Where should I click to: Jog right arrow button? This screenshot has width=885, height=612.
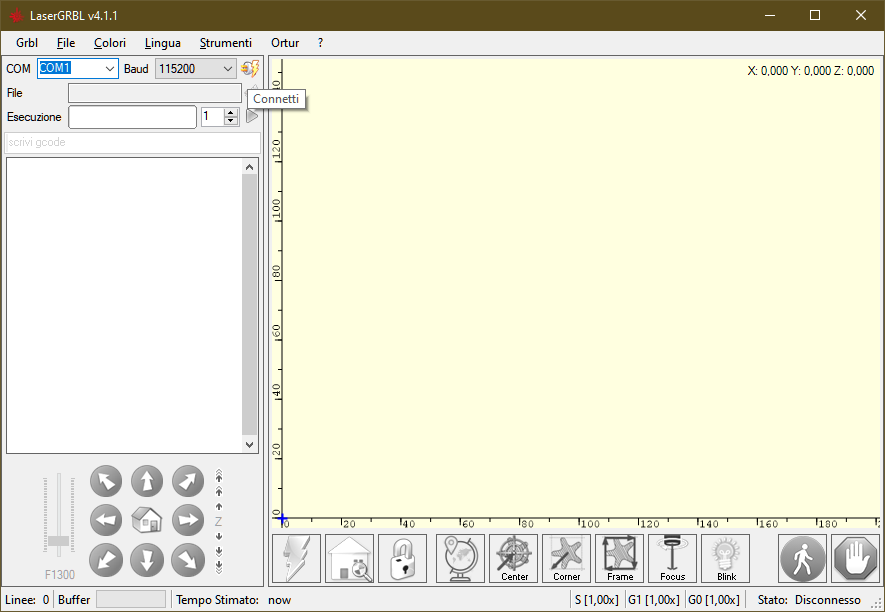188,520
